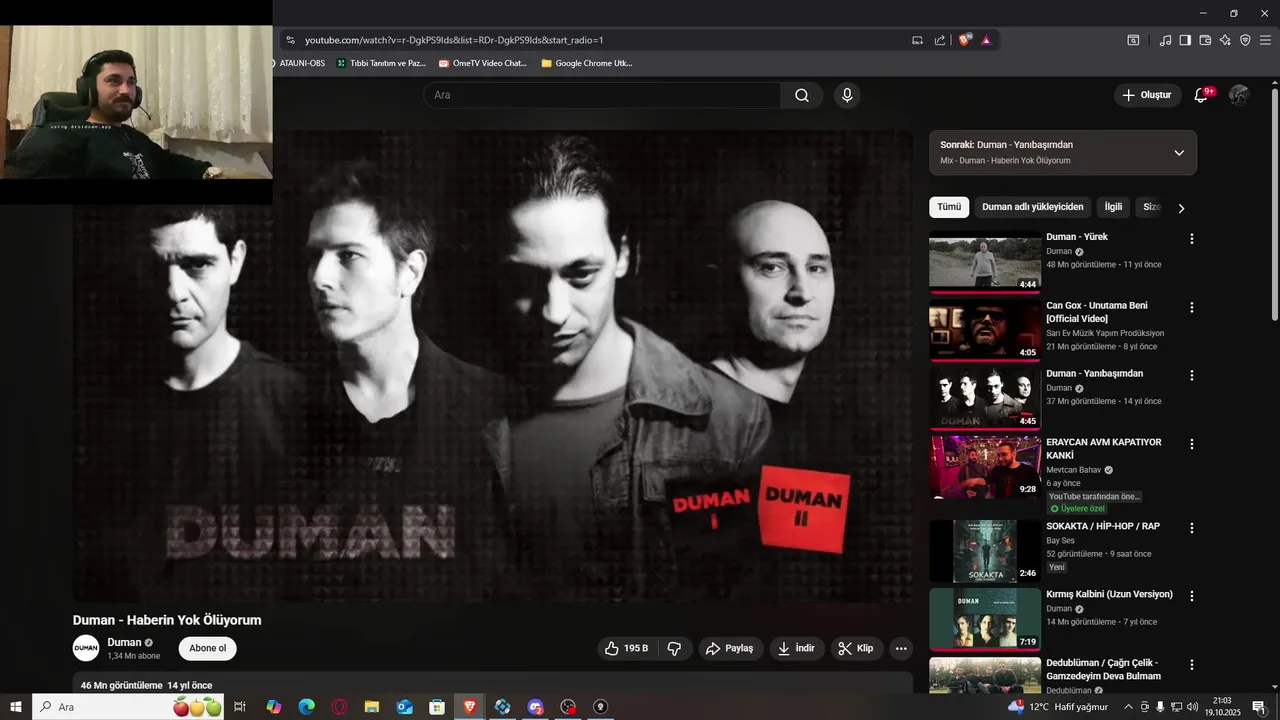Open options menu for Duman - Yanıbaşımdan
The width and height of the screenshot is (1280, 720).
(x=1191, y=375)
